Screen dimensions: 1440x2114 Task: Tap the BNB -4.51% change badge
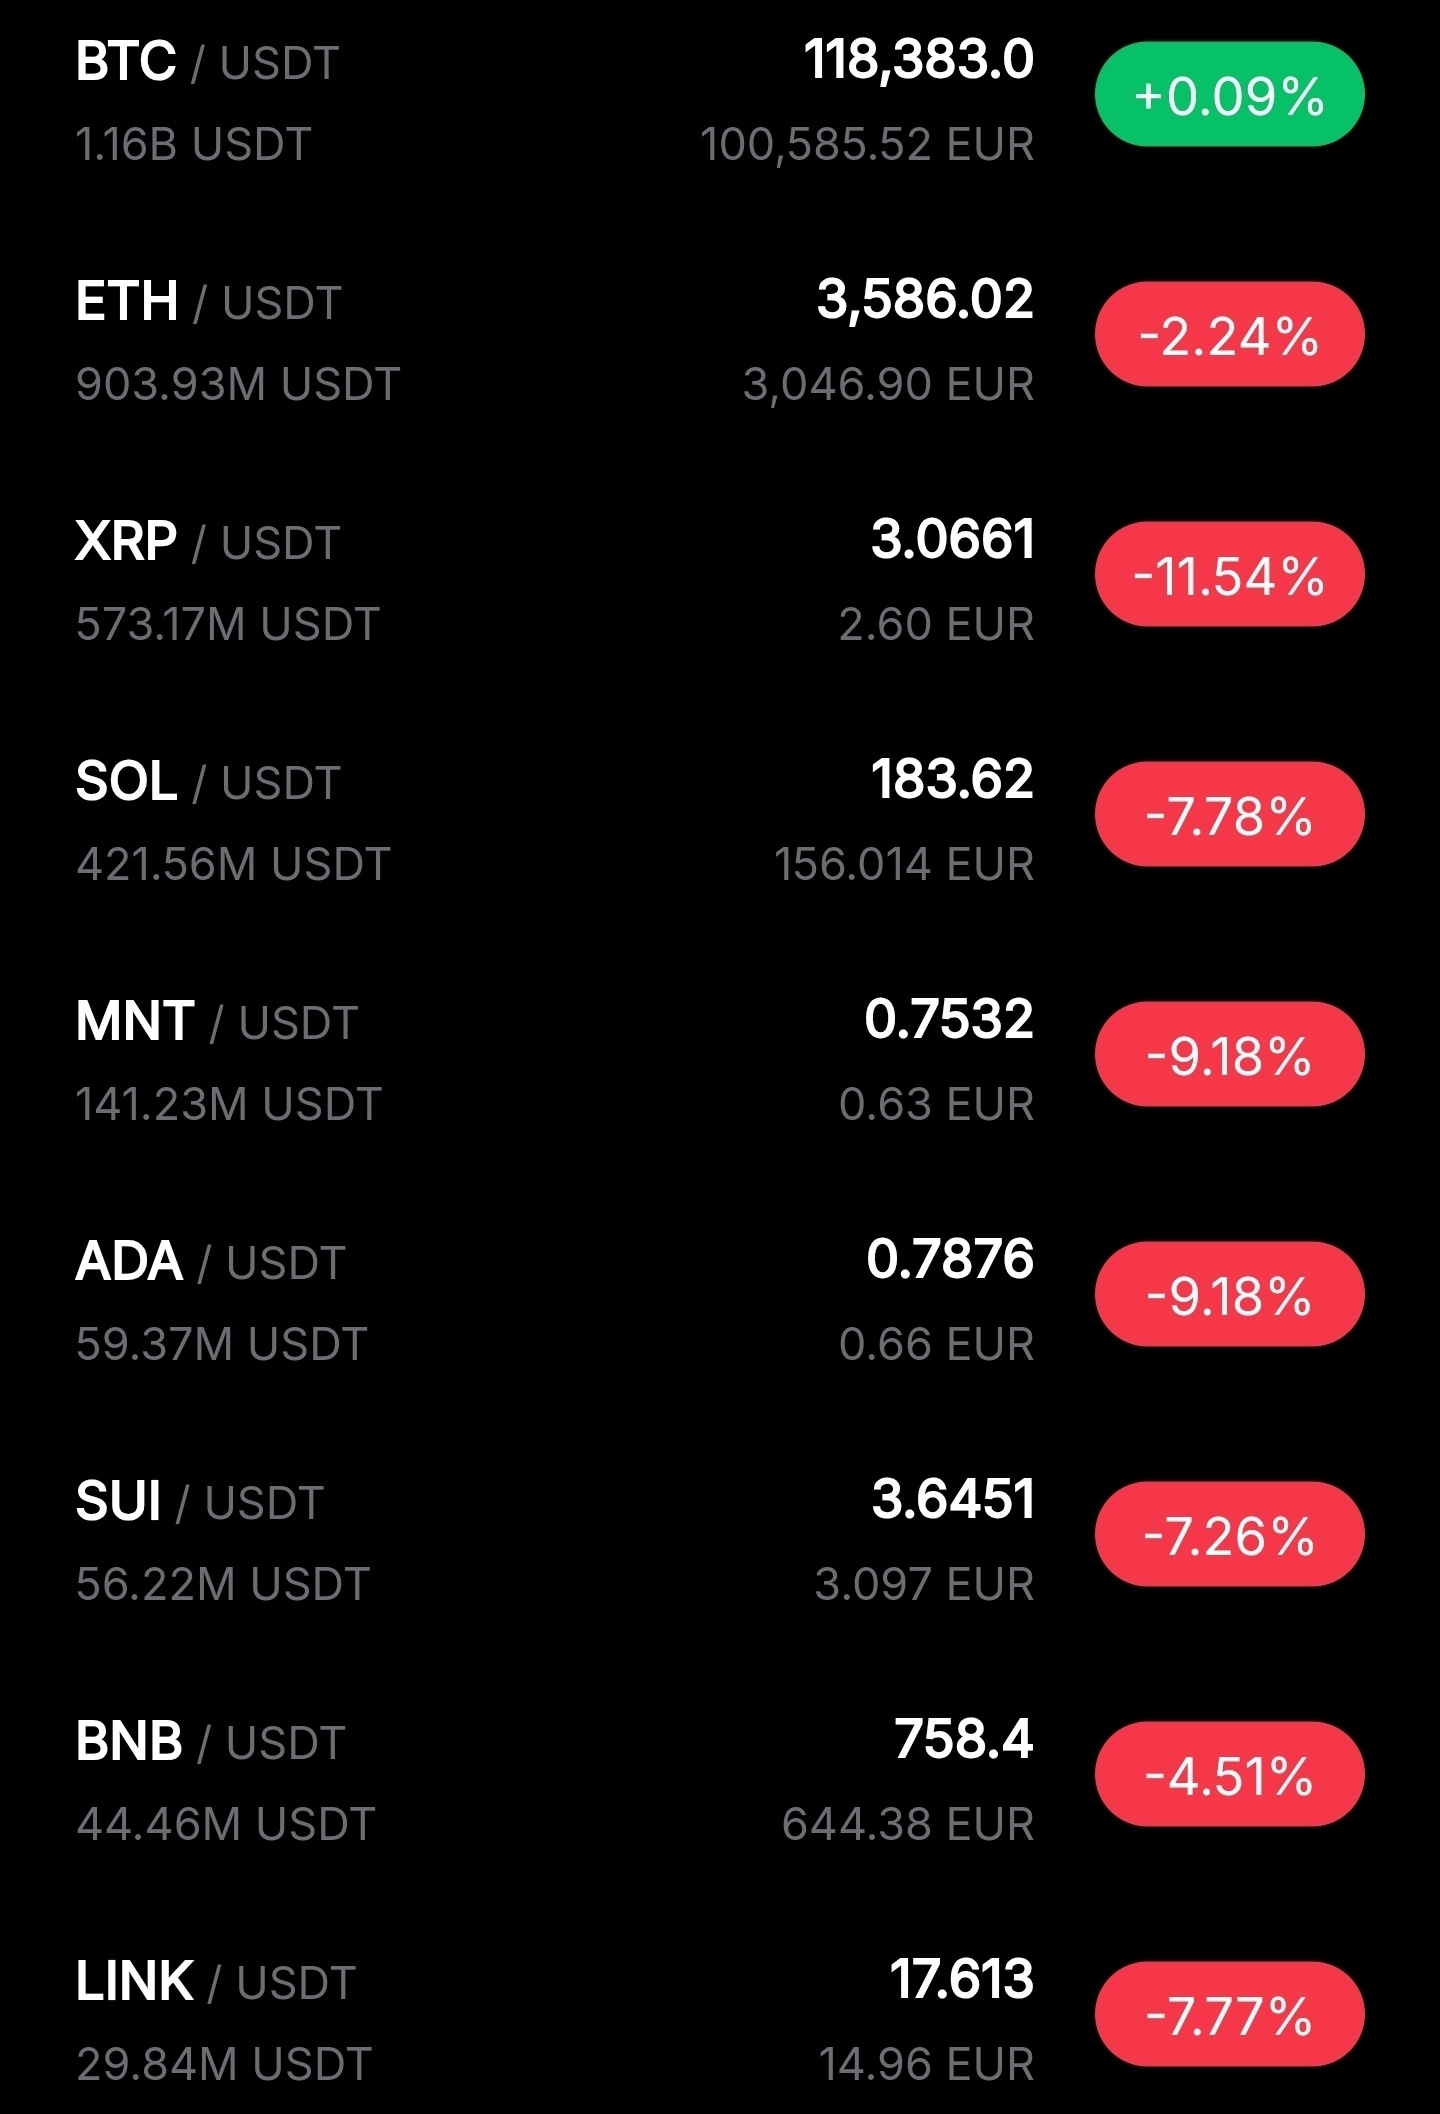(1229, 1775)
